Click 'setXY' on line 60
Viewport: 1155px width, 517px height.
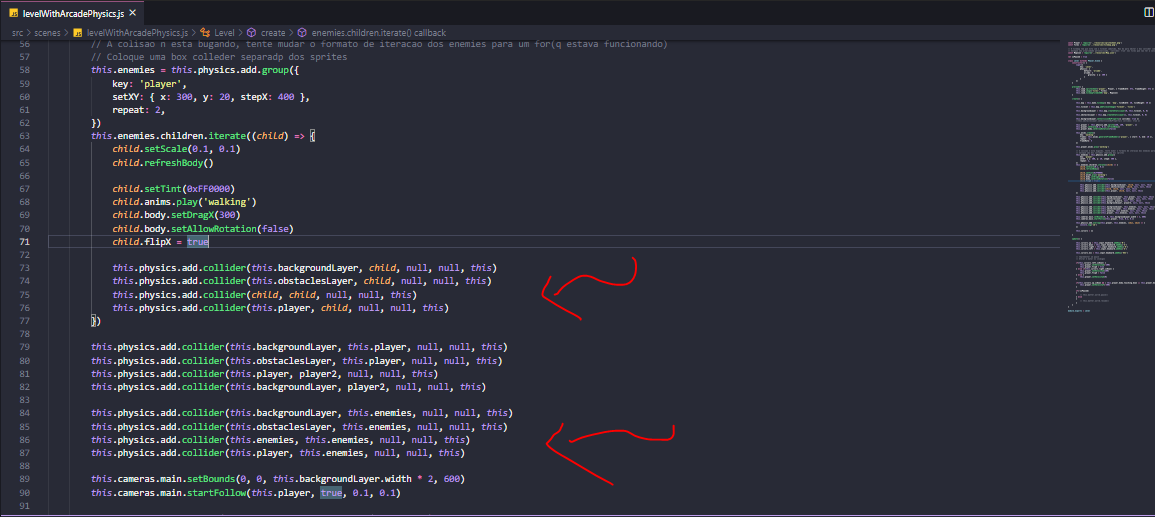pos(126,96)
